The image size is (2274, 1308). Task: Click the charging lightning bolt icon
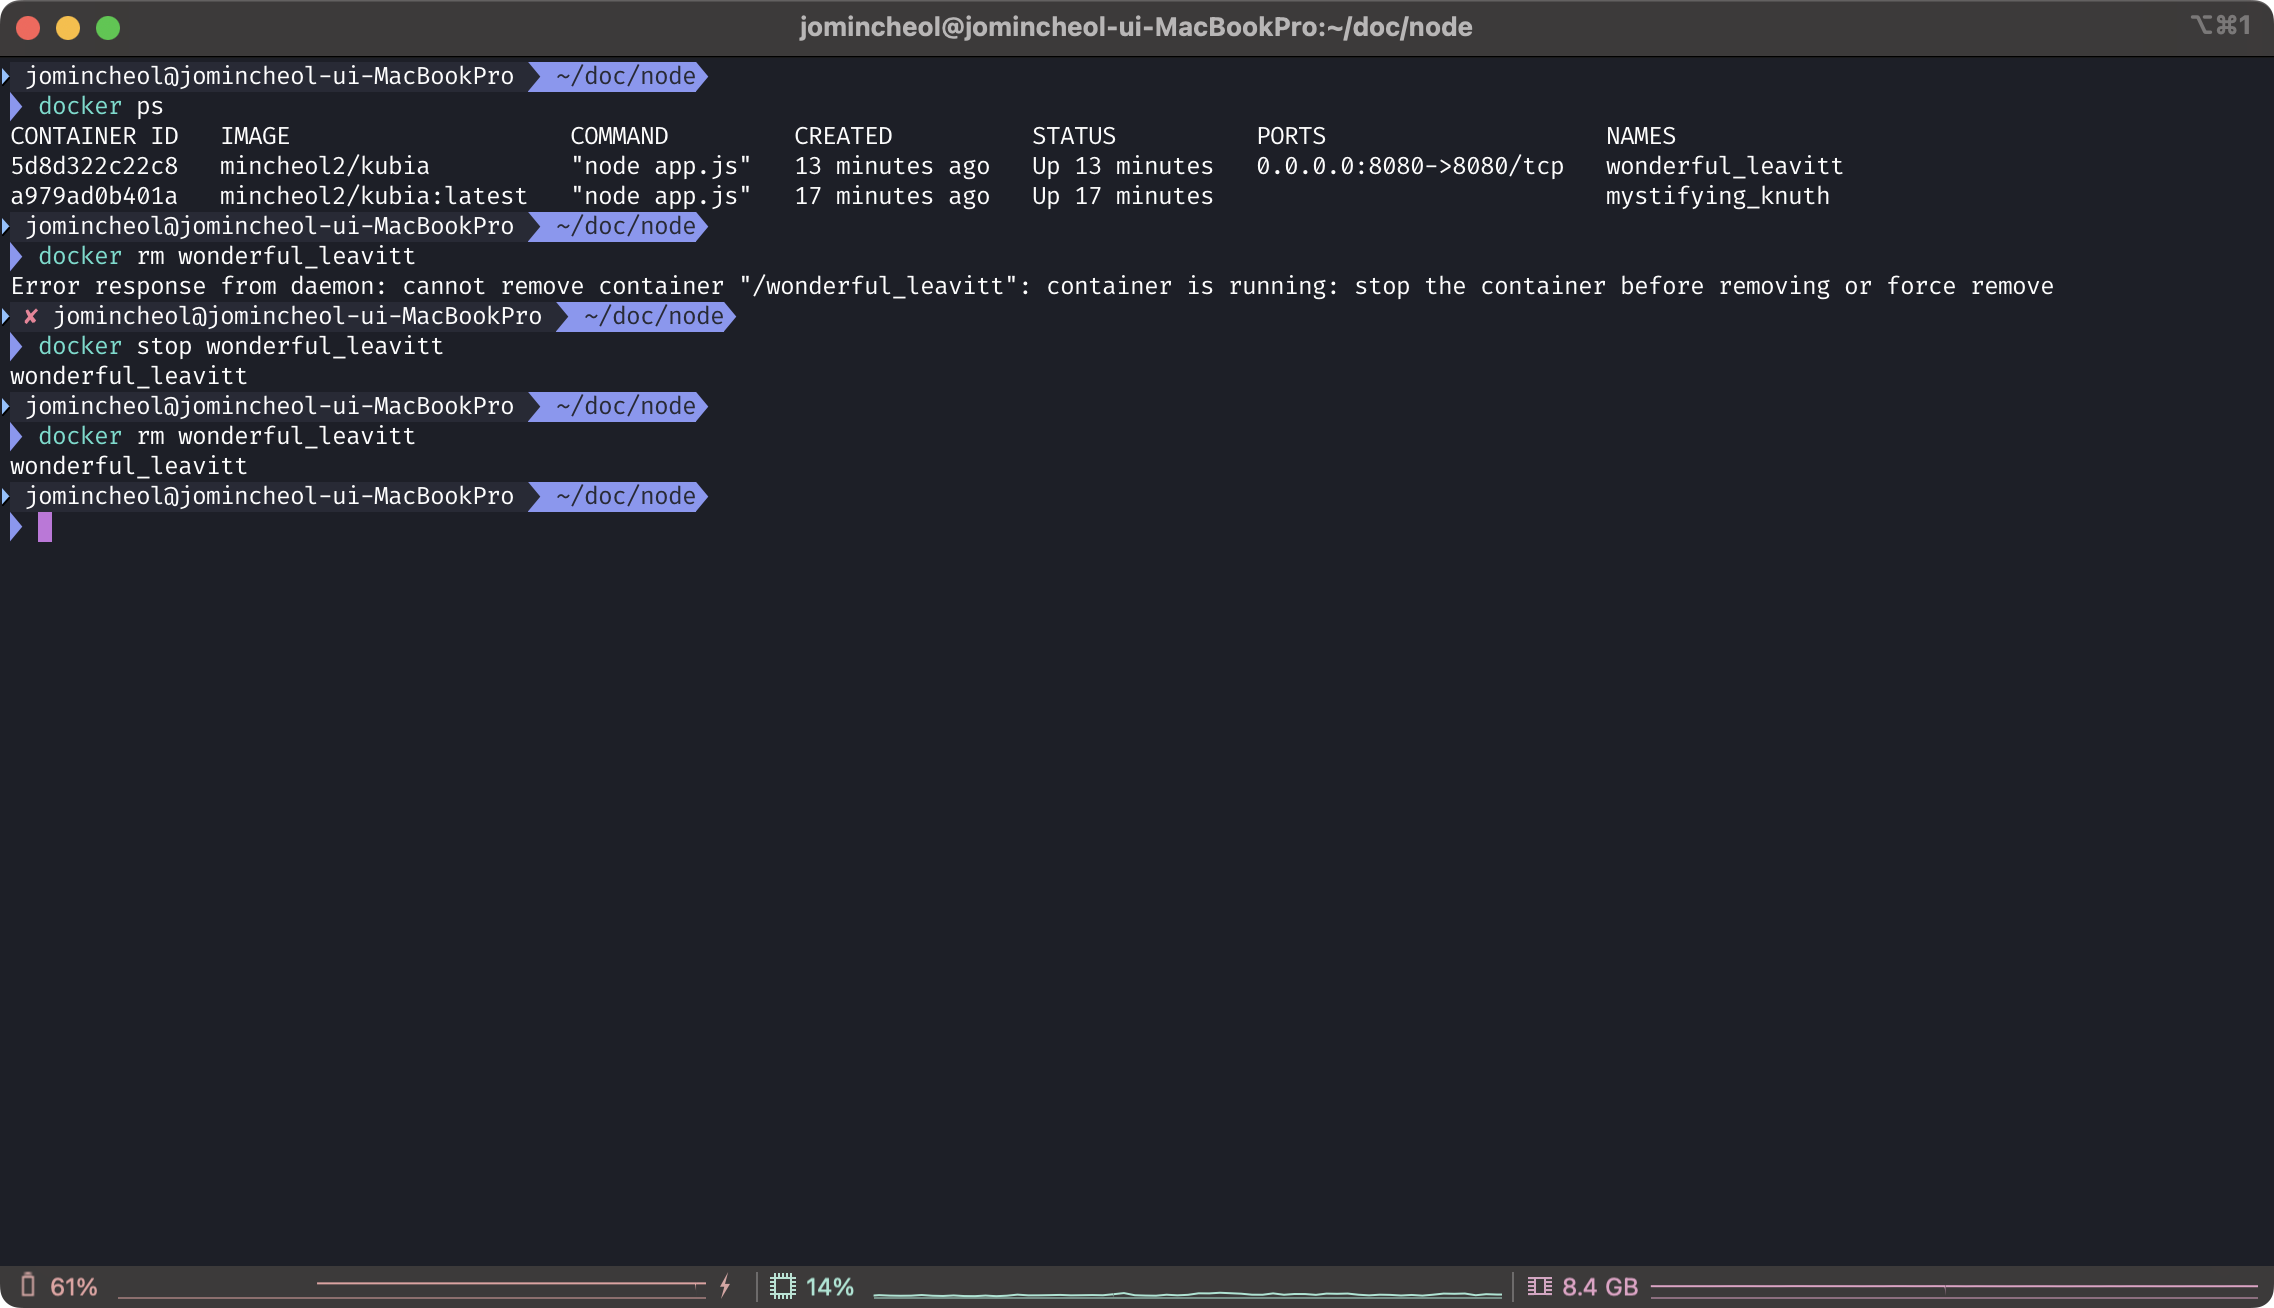[x=725, y=1286]
